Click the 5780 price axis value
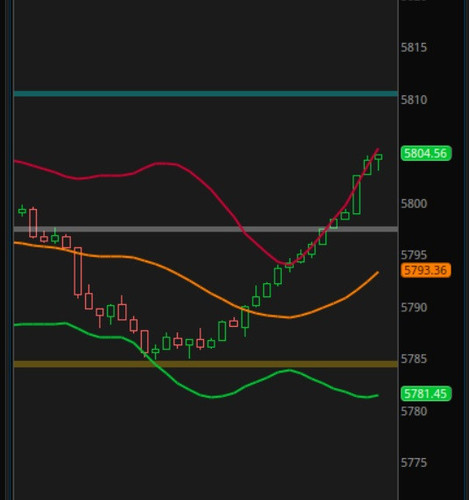The width and height of the screenshot is (469, 500). pos(414,411)
